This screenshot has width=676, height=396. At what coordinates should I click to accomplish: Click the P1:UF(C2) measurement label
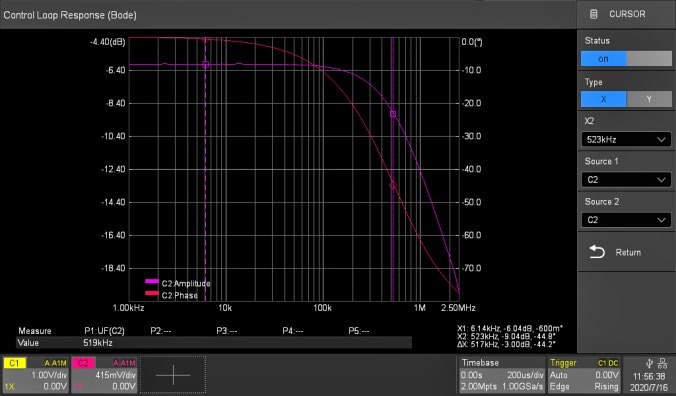[x=104, y=331]
